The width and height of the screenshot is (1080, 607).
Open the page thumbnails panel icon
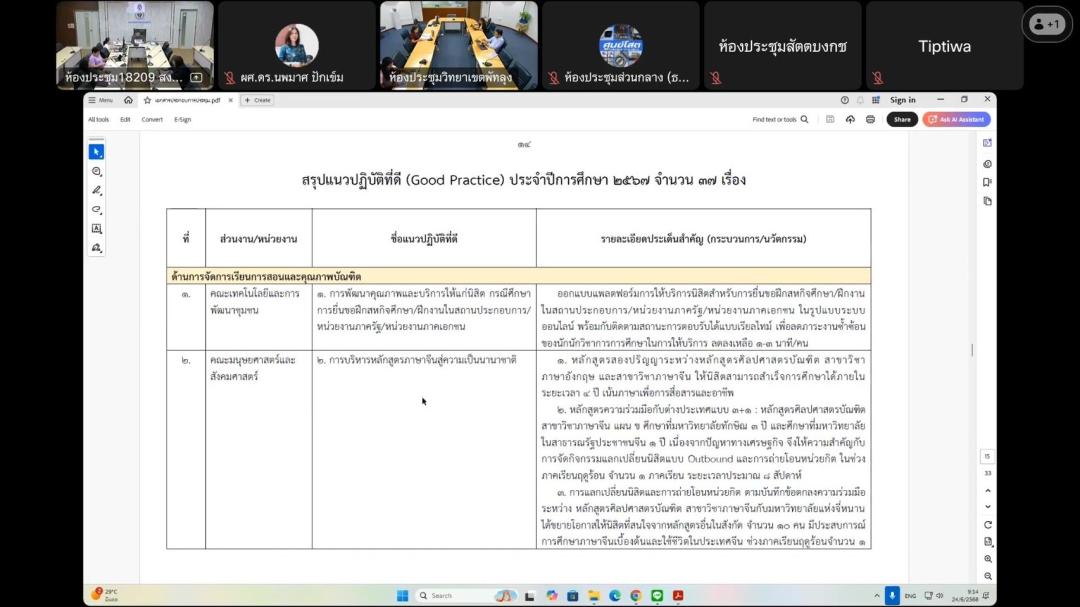(988, 201)
